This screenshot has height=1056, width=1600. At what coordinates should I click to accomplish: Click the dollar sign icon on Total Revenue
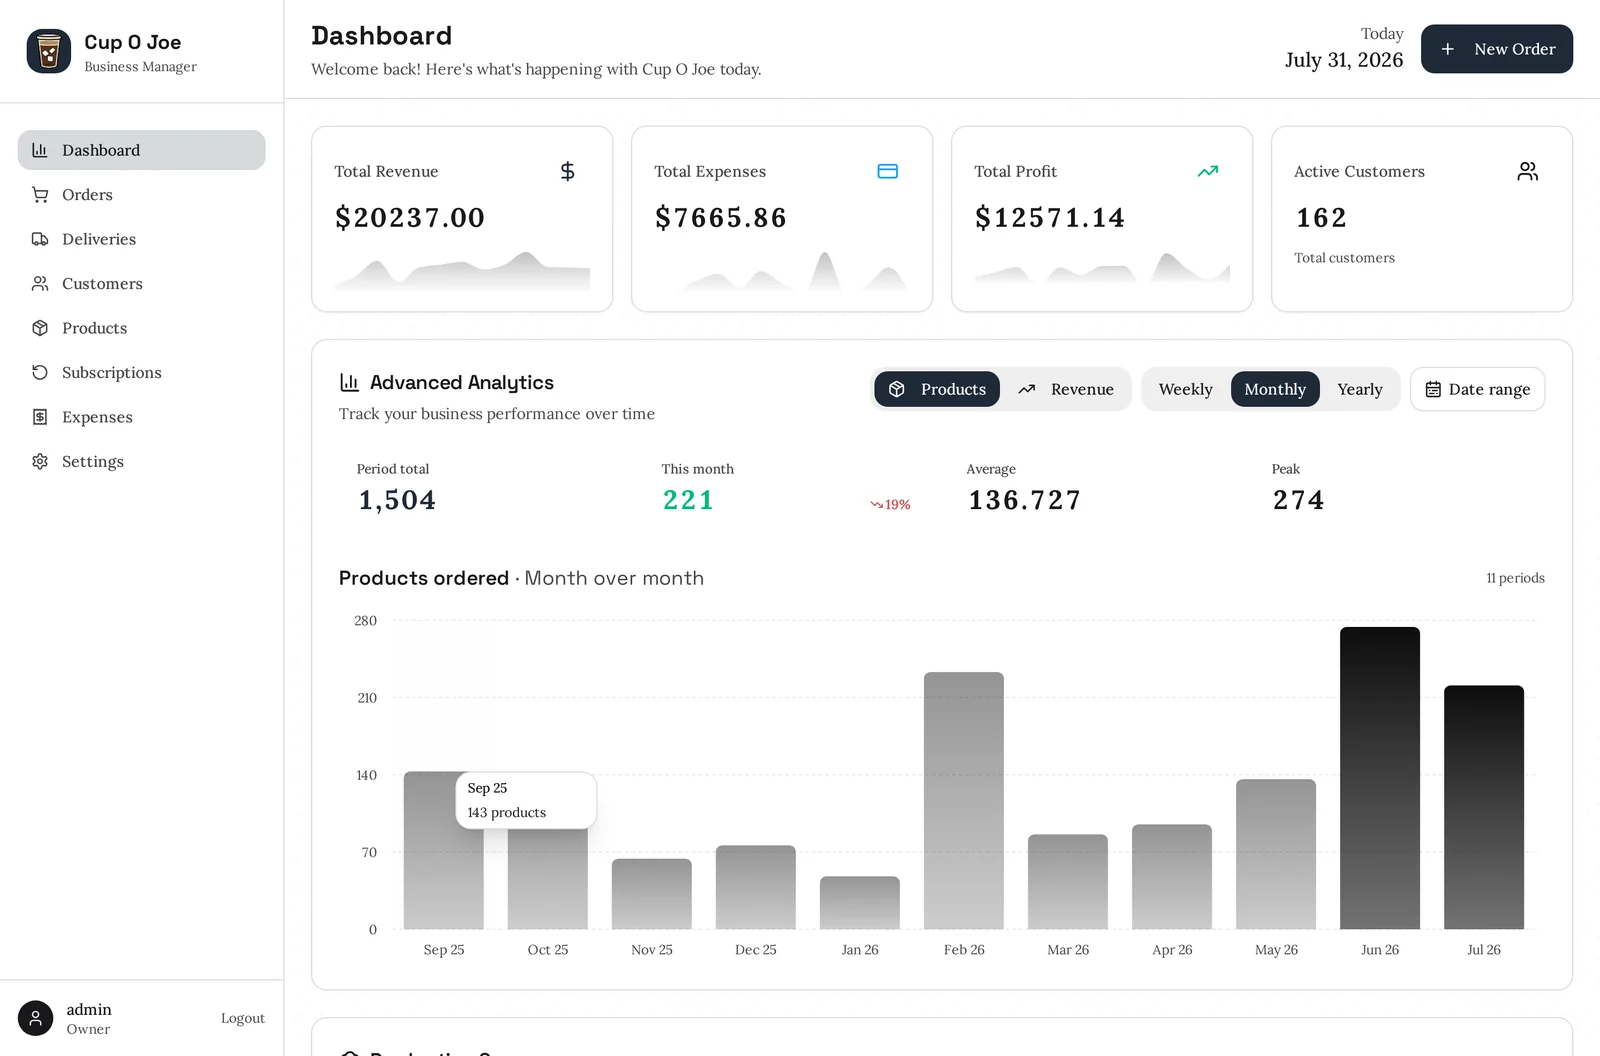click(x=567, y=171)
